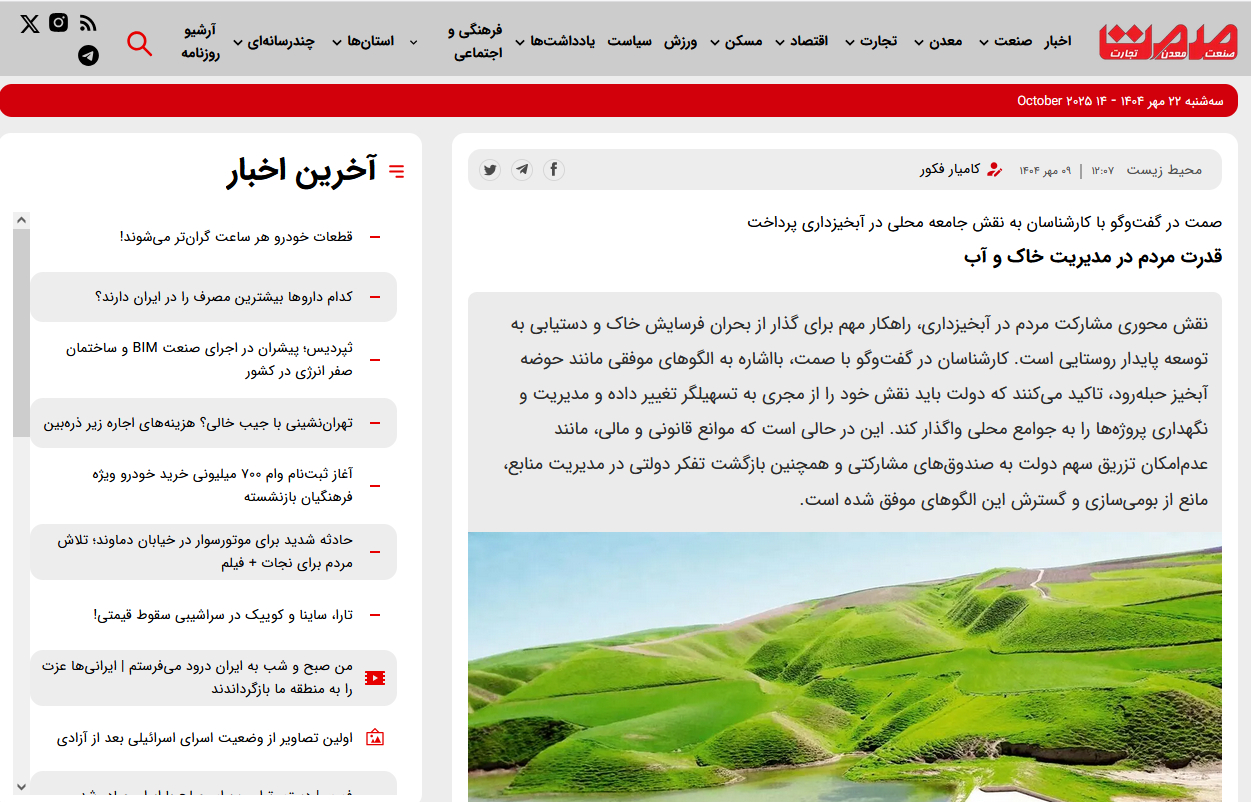Open the Instagram page from the header

(59, 22)
